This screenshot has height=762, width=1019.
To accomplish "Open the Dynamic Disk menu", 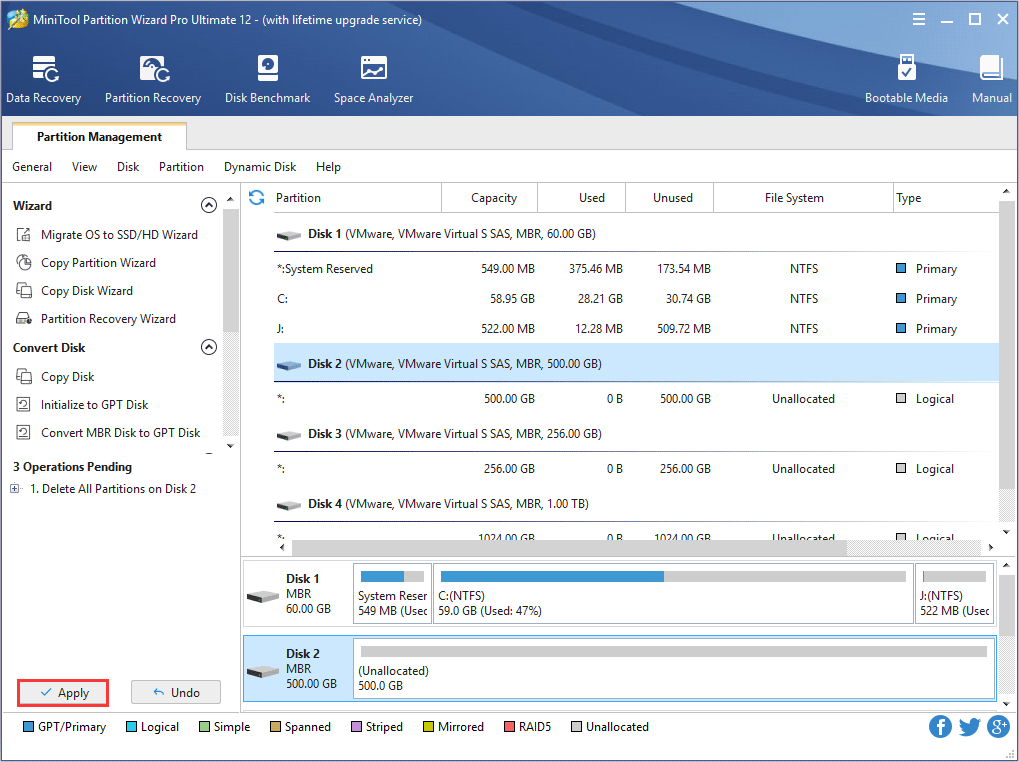I will pos(259,167).
